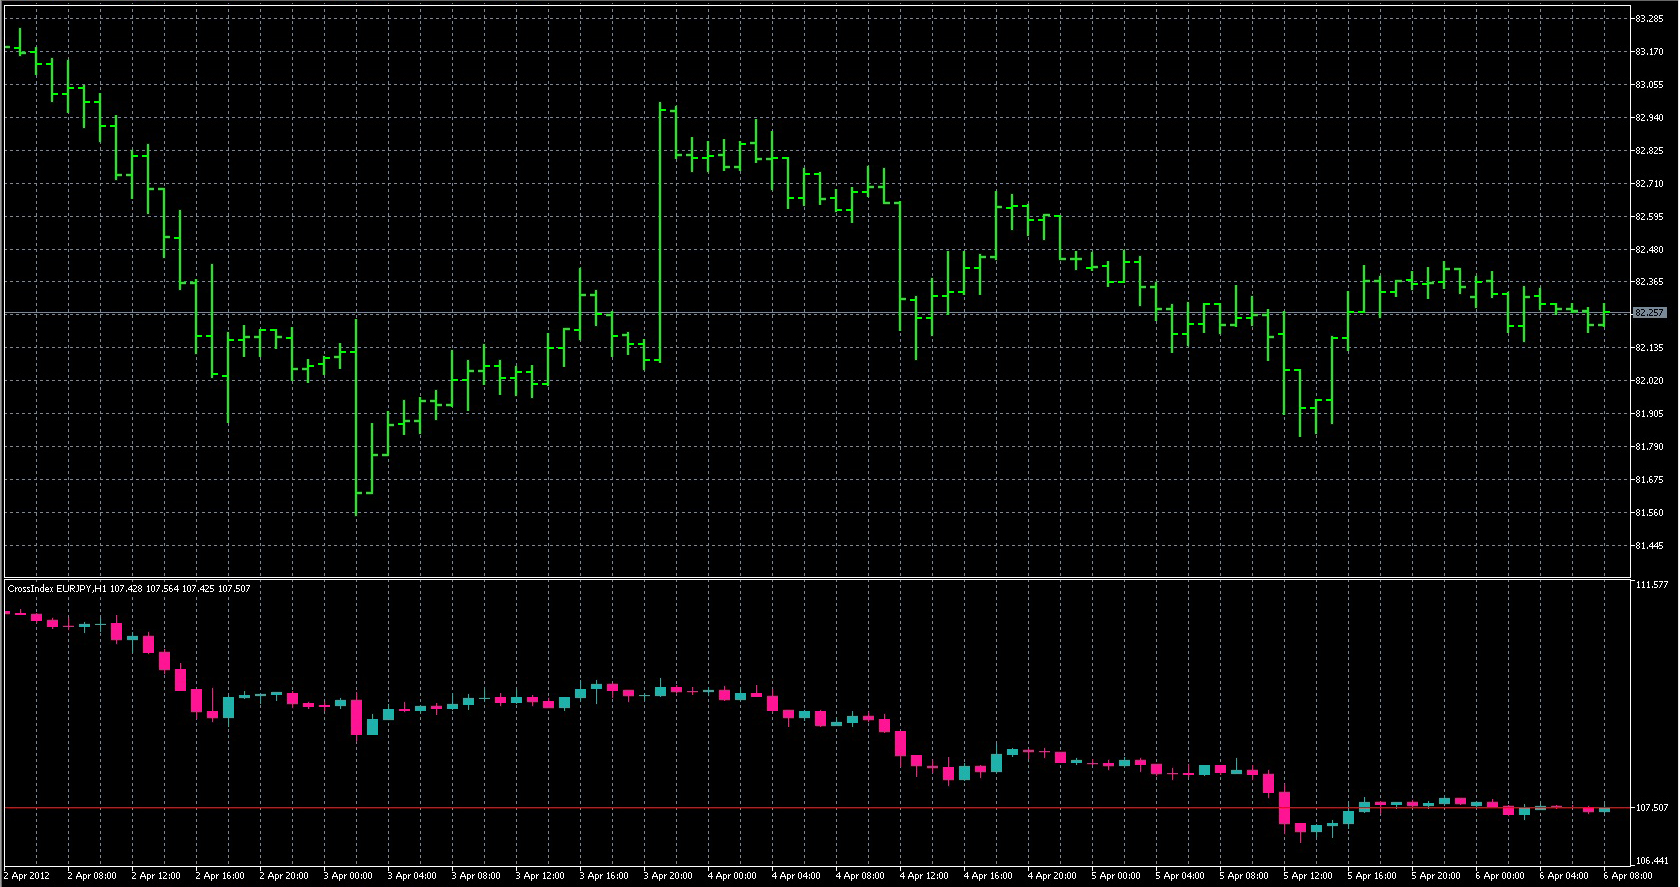Click the 111.577 indicator scale value
This screenshot has height=887, width=1680.
pyautogui.click(x=1650, y=584)
